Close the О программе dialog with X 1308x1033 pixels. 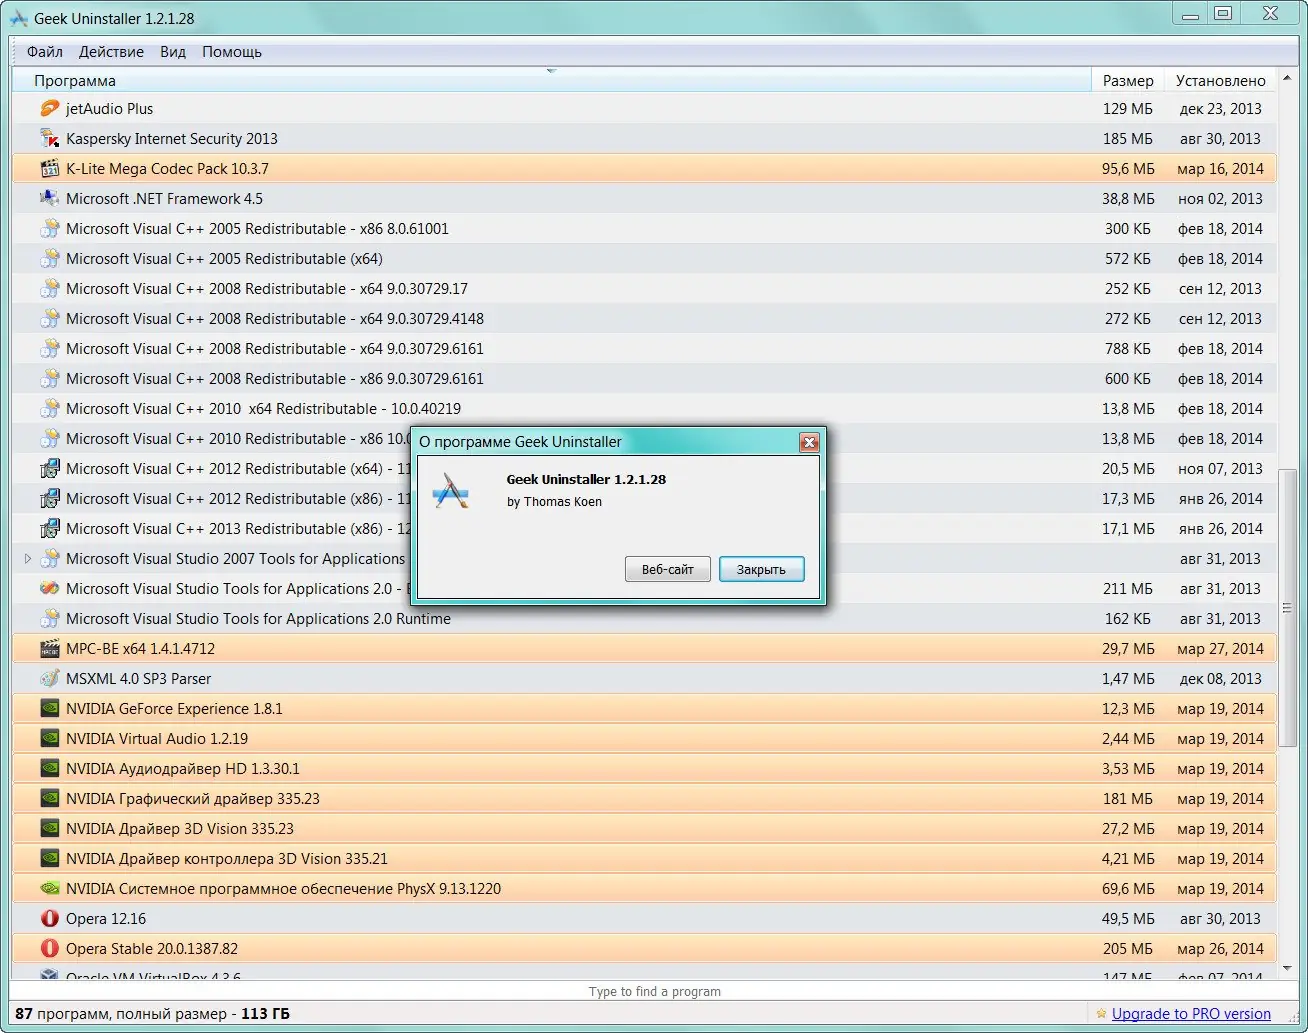click(x=809, y=442)
